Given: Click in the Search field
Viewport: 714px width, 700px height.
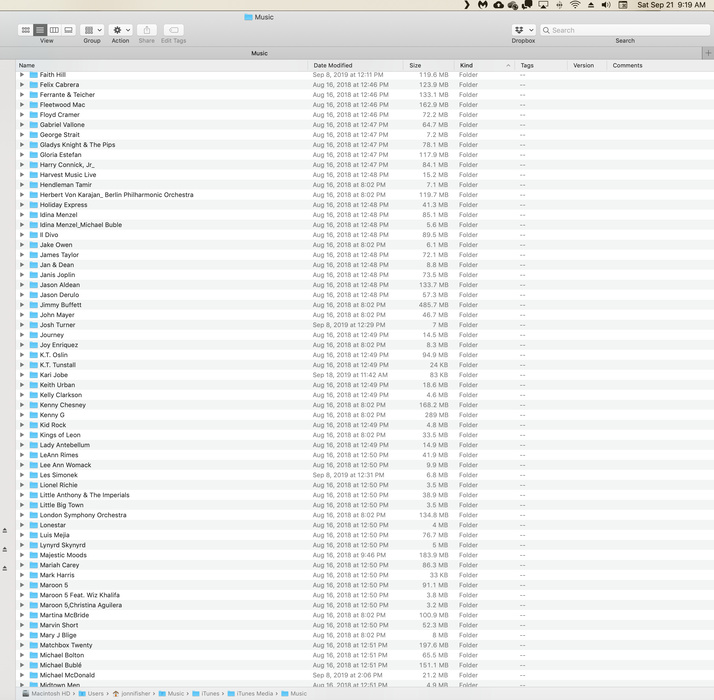Looking at the screenshot, I should (x=625, y=30).
